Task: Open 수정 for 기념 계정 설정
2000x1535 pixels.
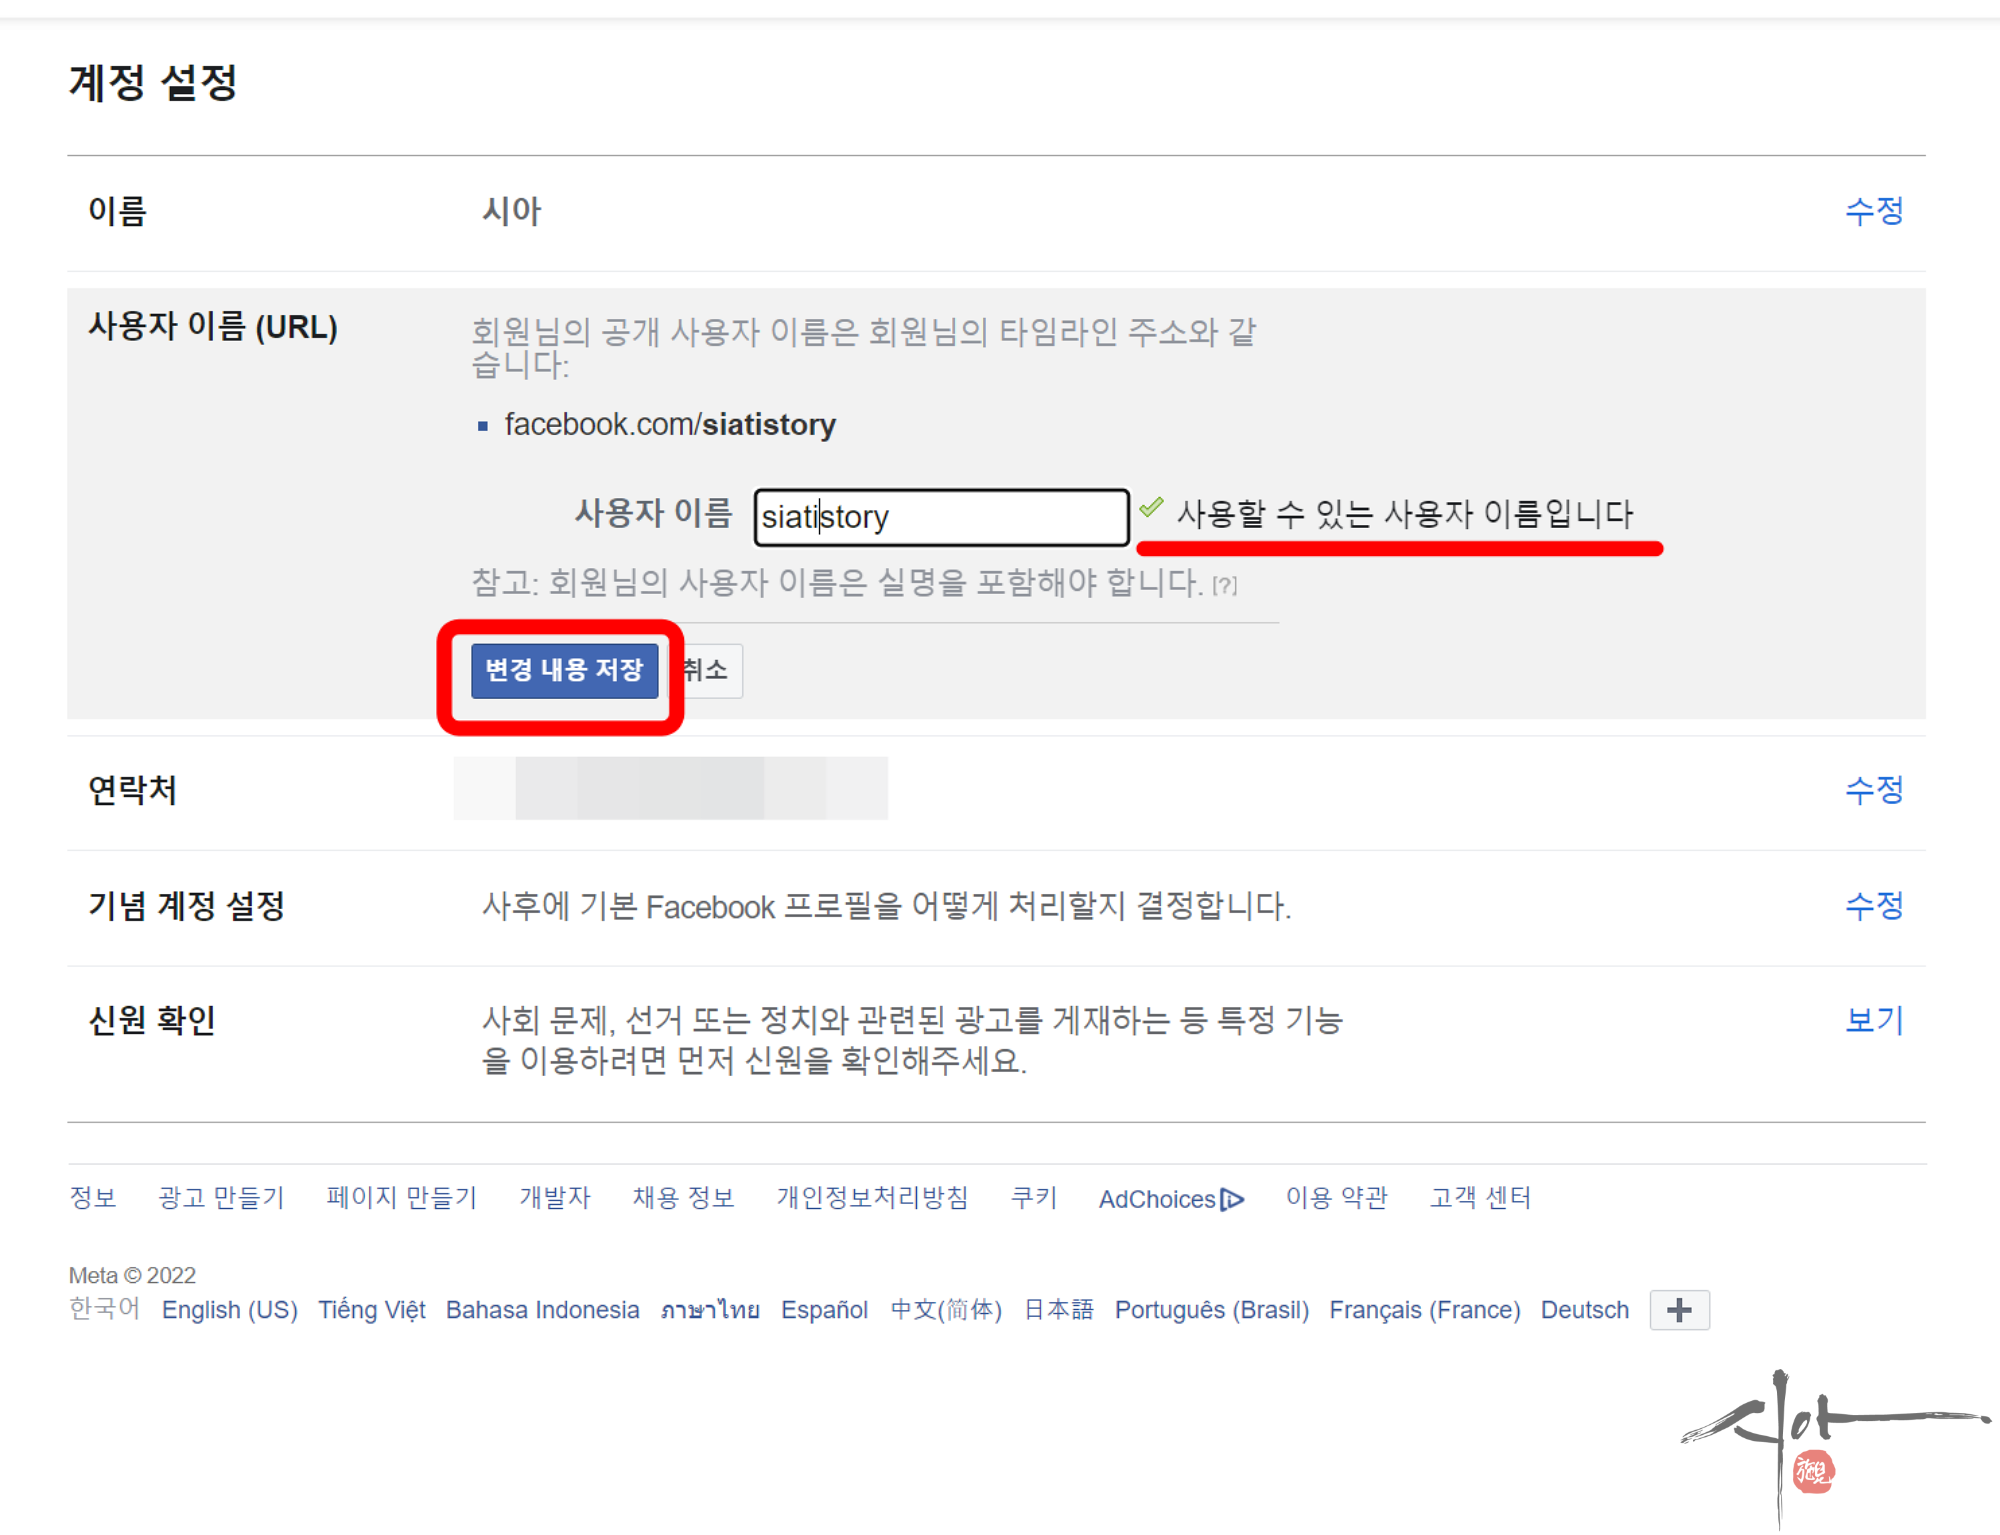Action: [1873, 906]
